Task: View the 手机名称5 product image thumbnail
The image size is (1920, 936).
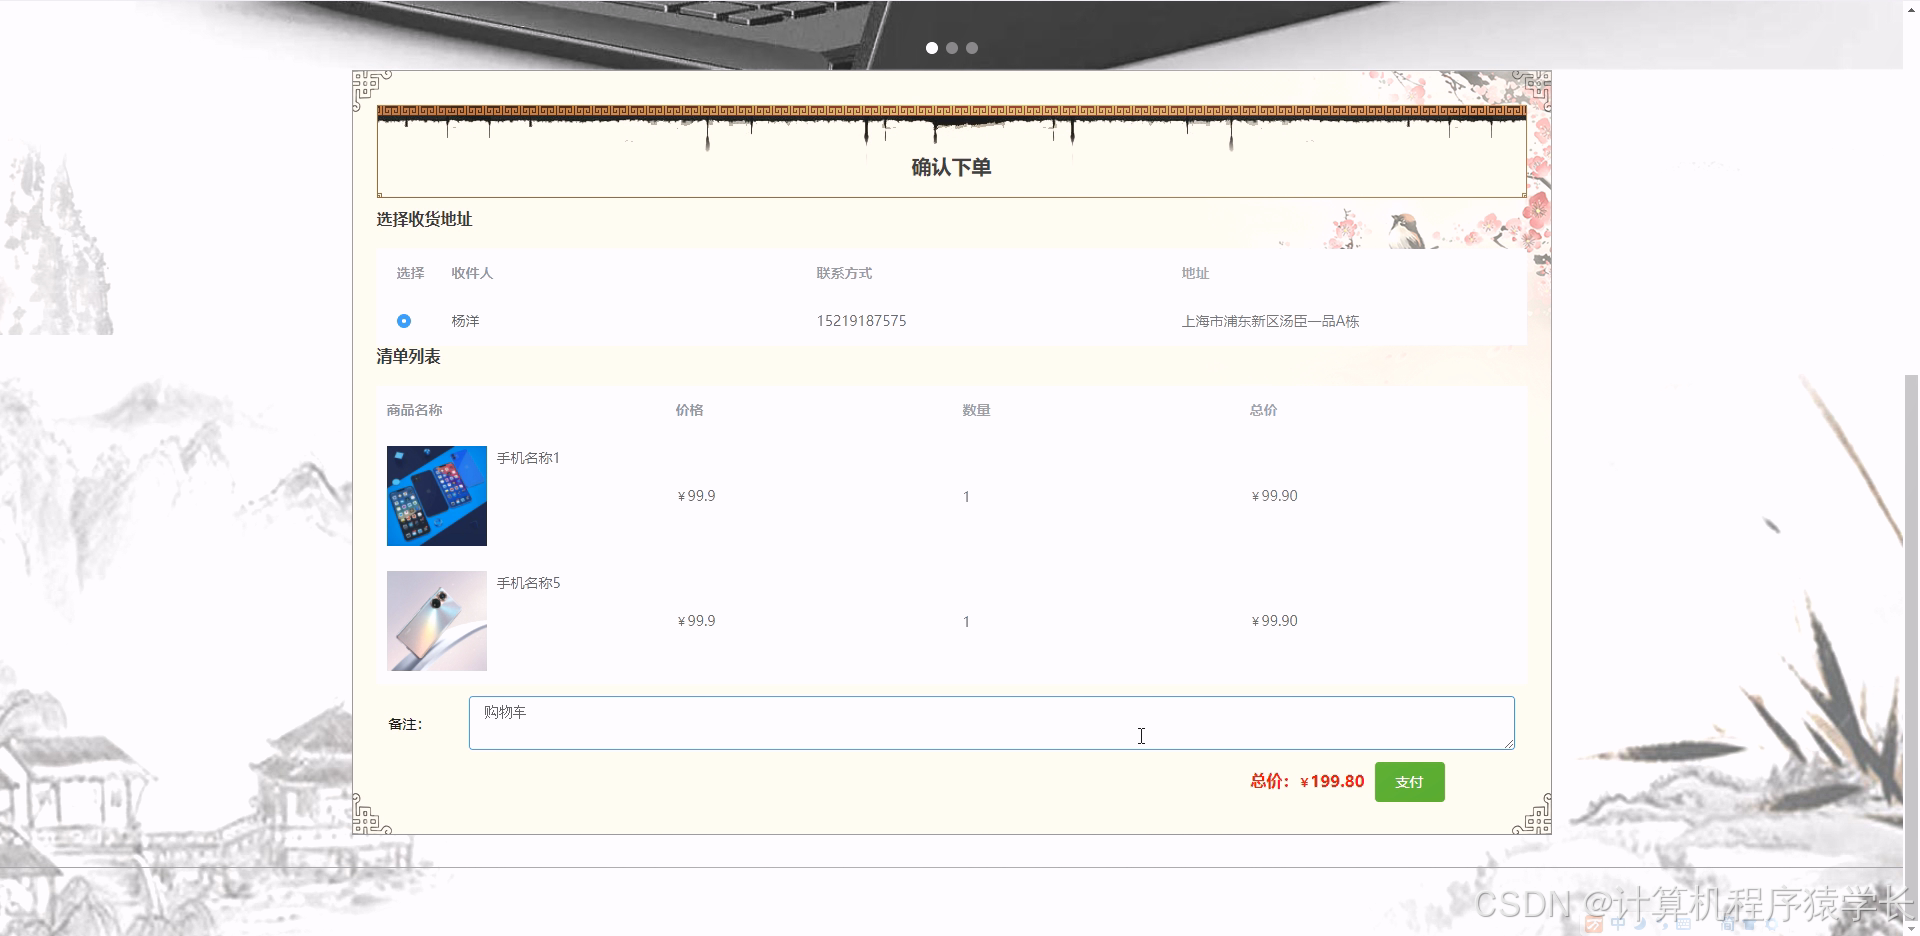Action: [x=436, y=620]
